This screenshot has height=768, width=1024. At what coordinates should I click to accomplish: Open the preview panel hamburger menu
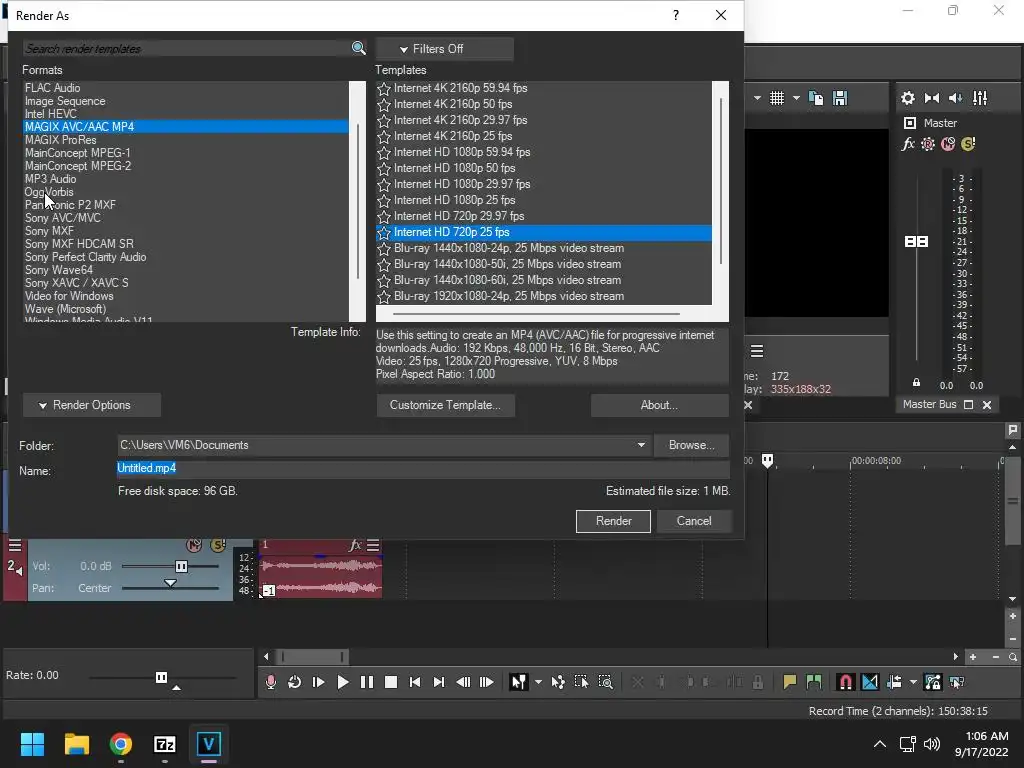pos(757,351)
